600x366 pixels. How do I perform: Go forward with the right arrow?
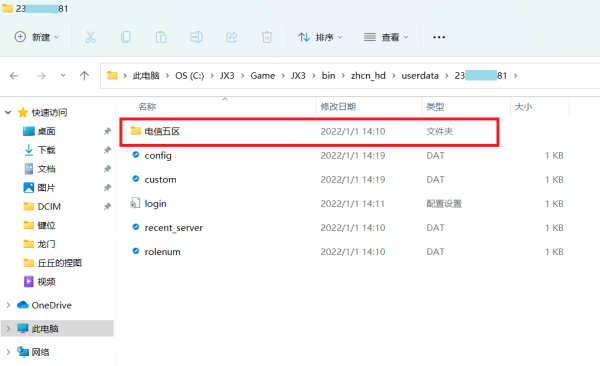coord(41,76)
